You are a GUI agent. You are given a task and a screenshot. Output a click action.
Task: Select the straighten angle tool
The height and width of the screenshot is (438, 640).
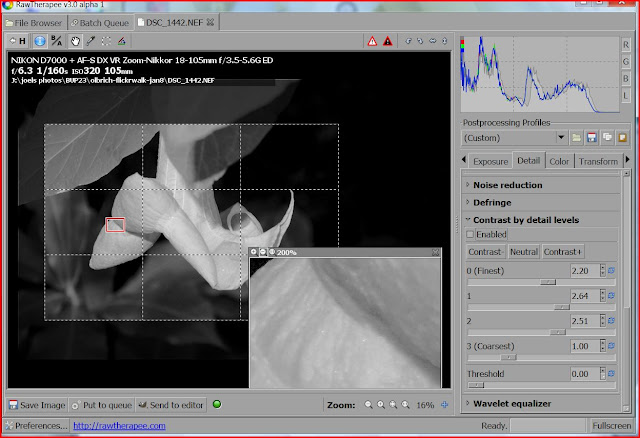click(122, 41)
